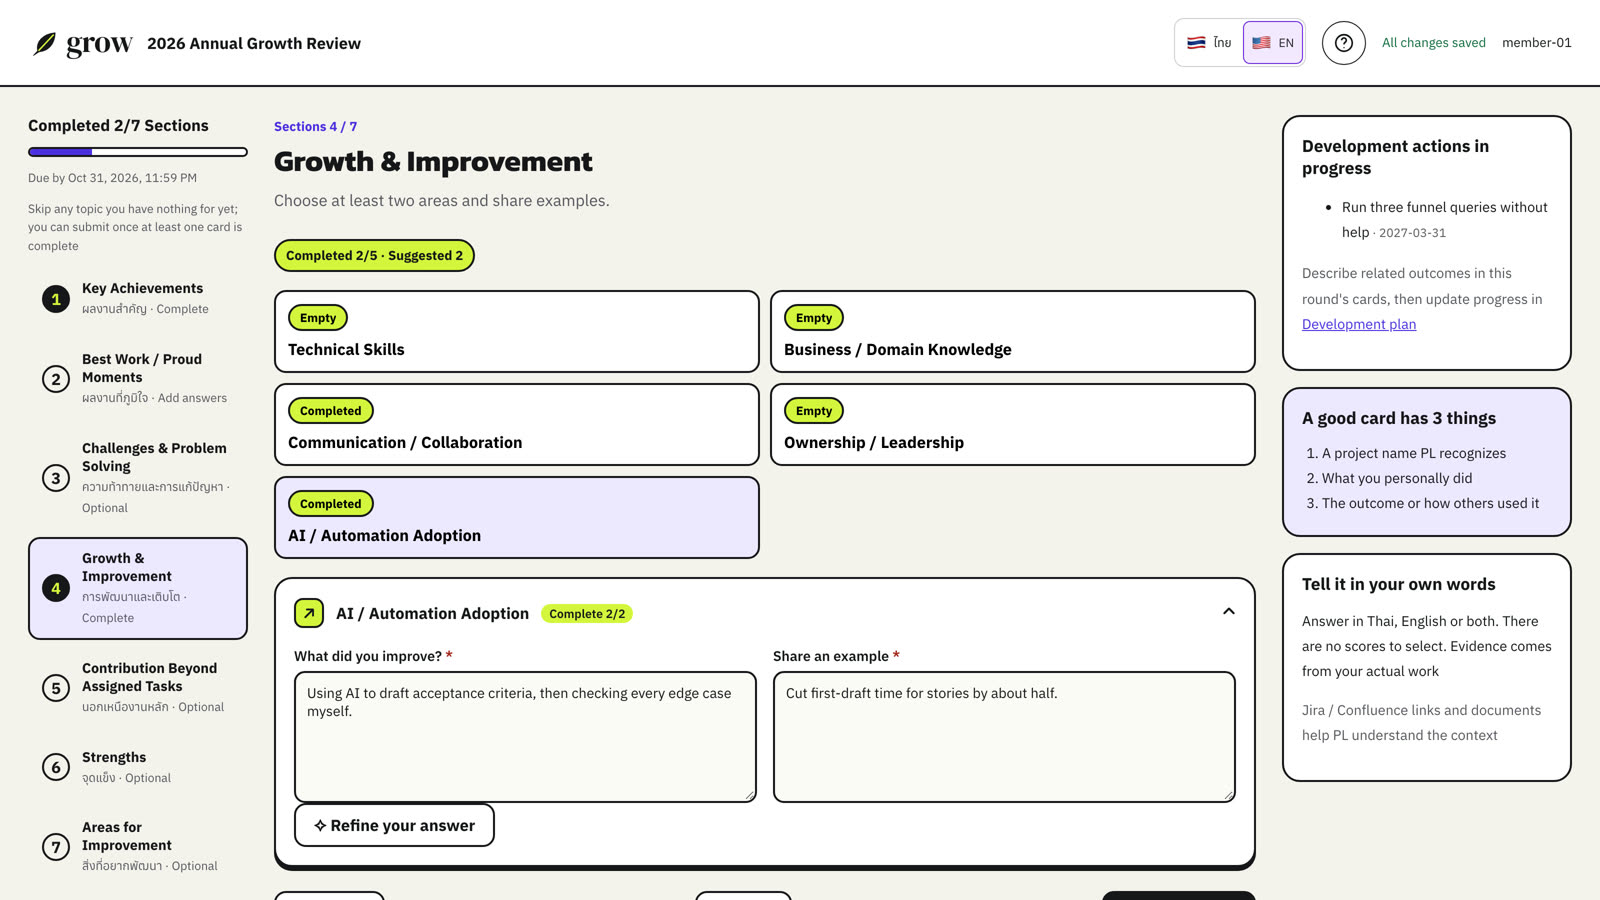Open Contribution Beyond Assigned Tasks section
Screen dimensions: 1600x900
(x=138, y=687)
